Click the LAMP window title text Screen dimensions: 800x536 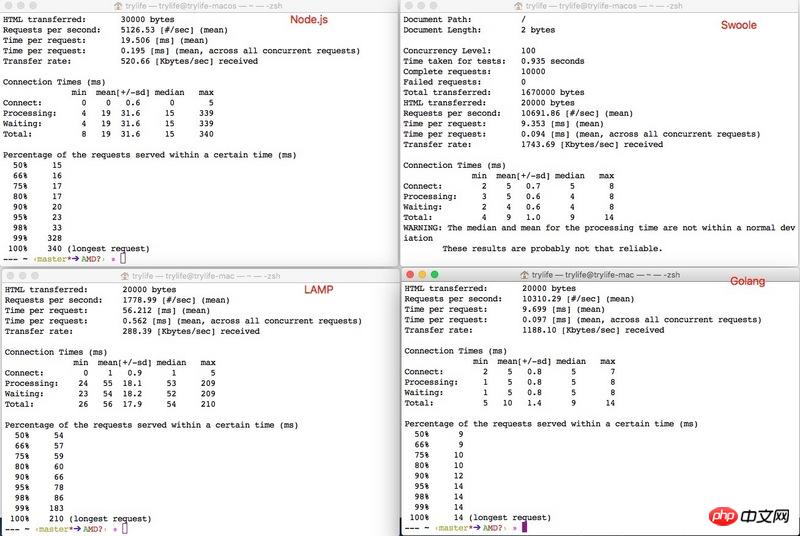coord(206,276)
